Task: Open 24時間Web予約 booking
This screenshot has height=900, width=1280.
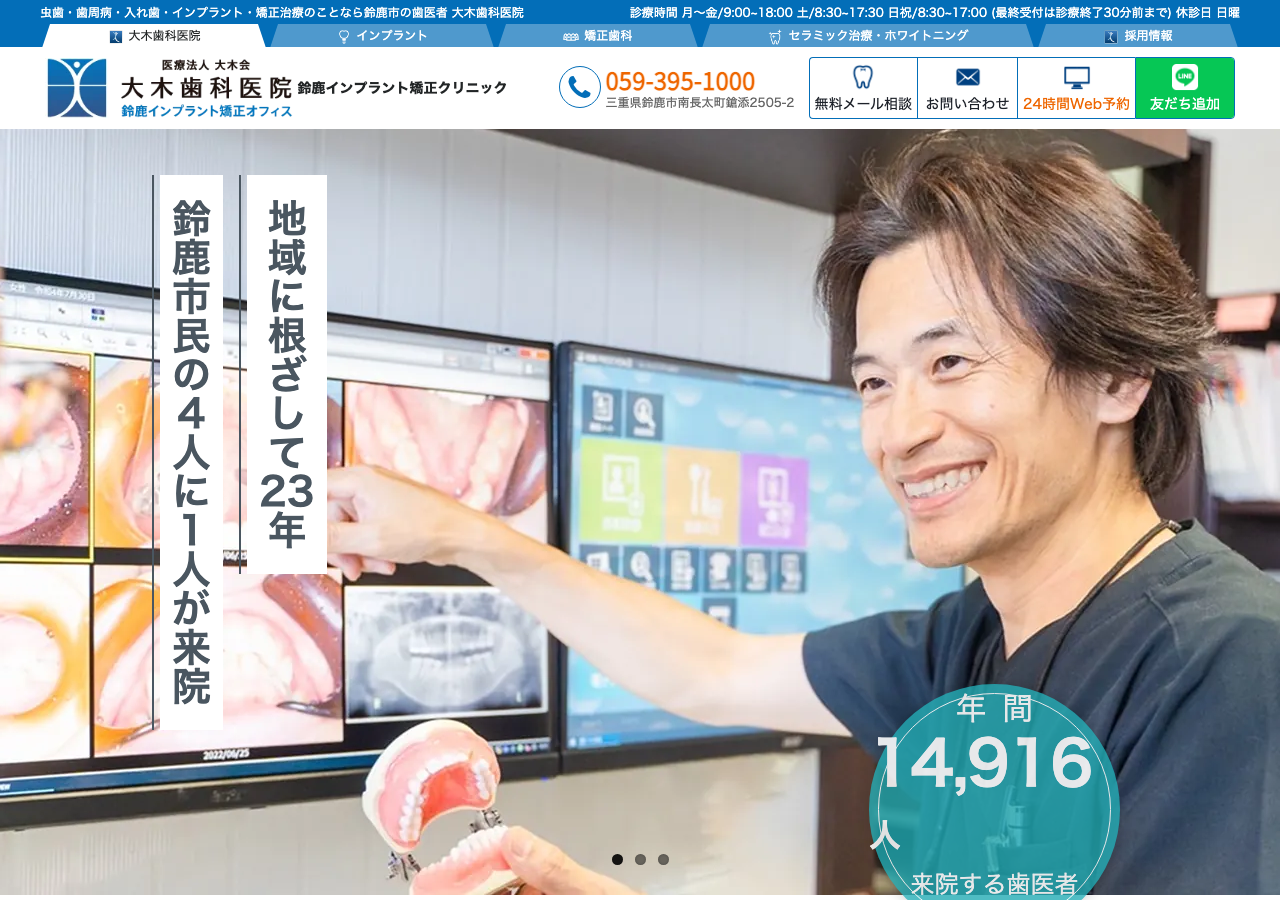Action: [1077, 88]
